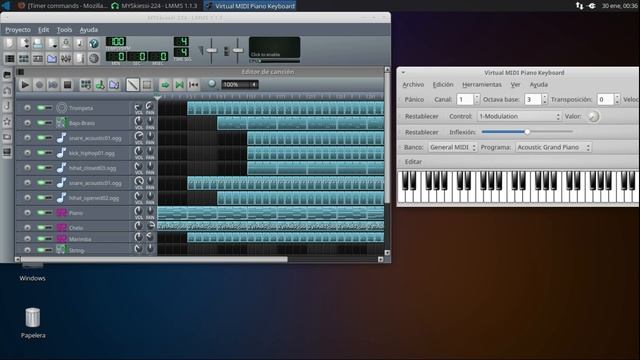Image resolution: width=640 pixels, height=360 pixels.
Task: Create a new project in LMMS toolbar
Action: click(9, 43)
